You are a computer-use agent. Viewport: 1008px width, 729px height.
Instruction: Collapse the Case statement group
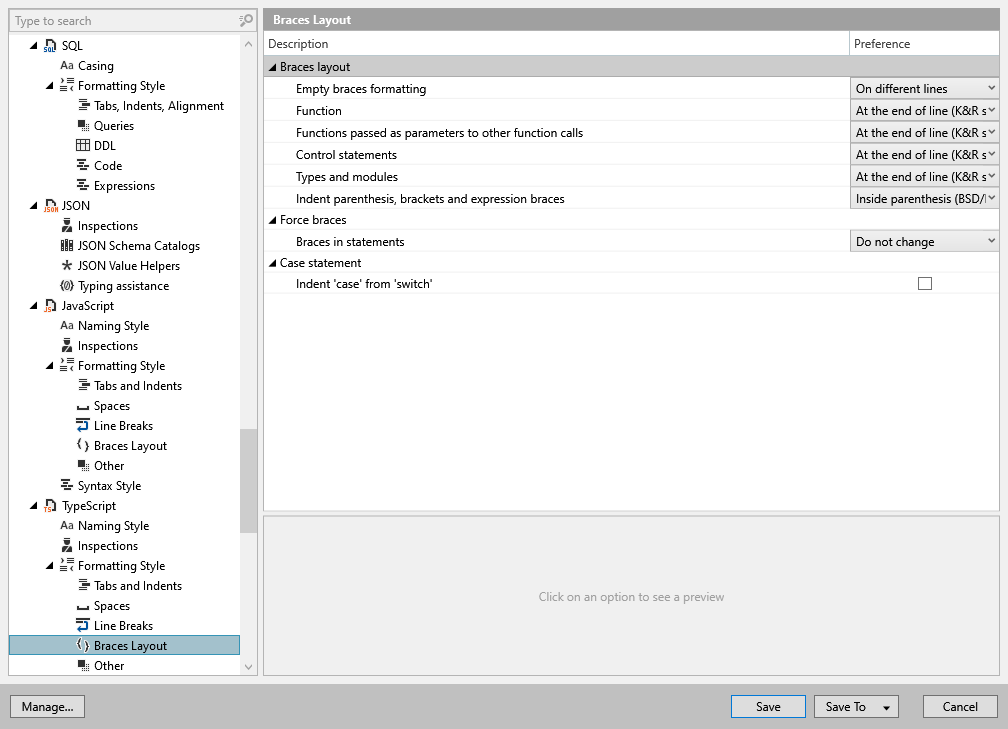tap(273, 263)
